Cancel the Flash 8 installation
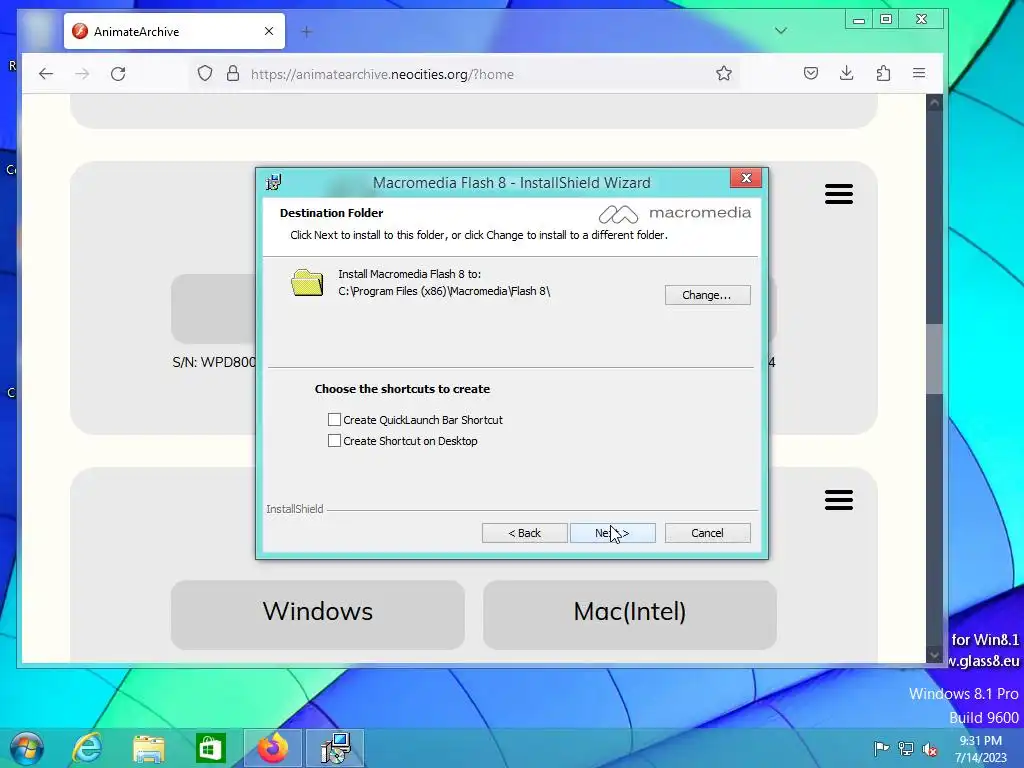1024x768 pixels. (707, 533)
